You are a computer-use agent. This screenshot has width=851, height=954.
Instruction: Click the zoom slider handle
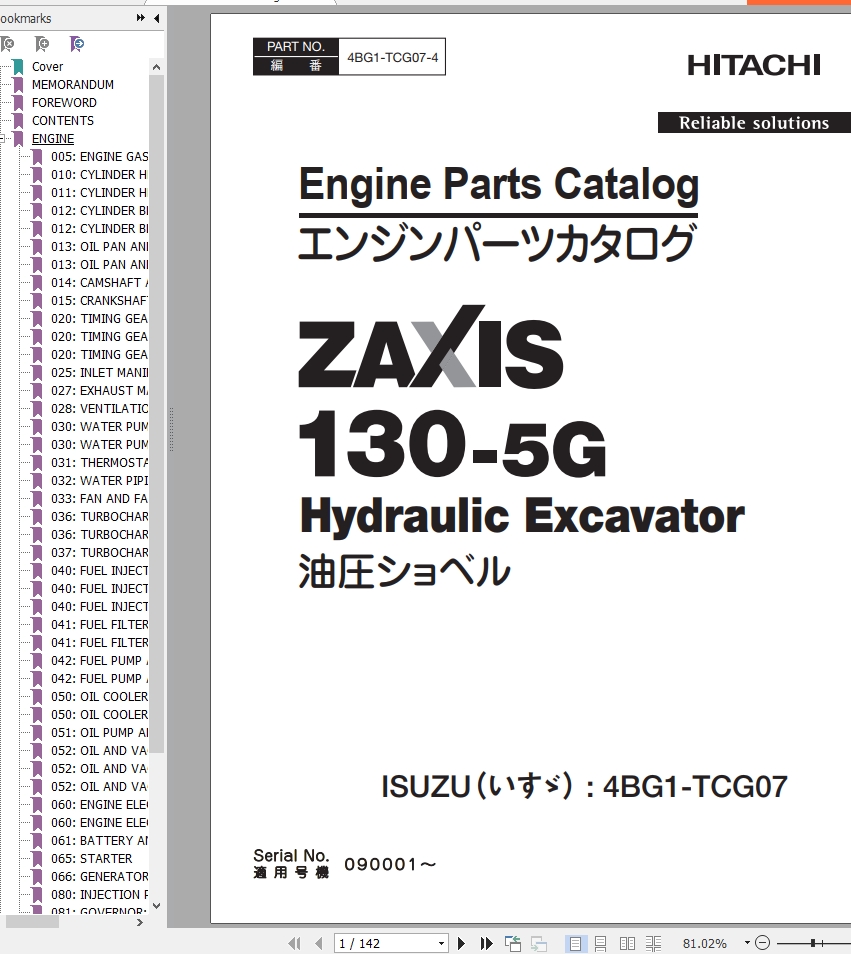click(813, 942)
